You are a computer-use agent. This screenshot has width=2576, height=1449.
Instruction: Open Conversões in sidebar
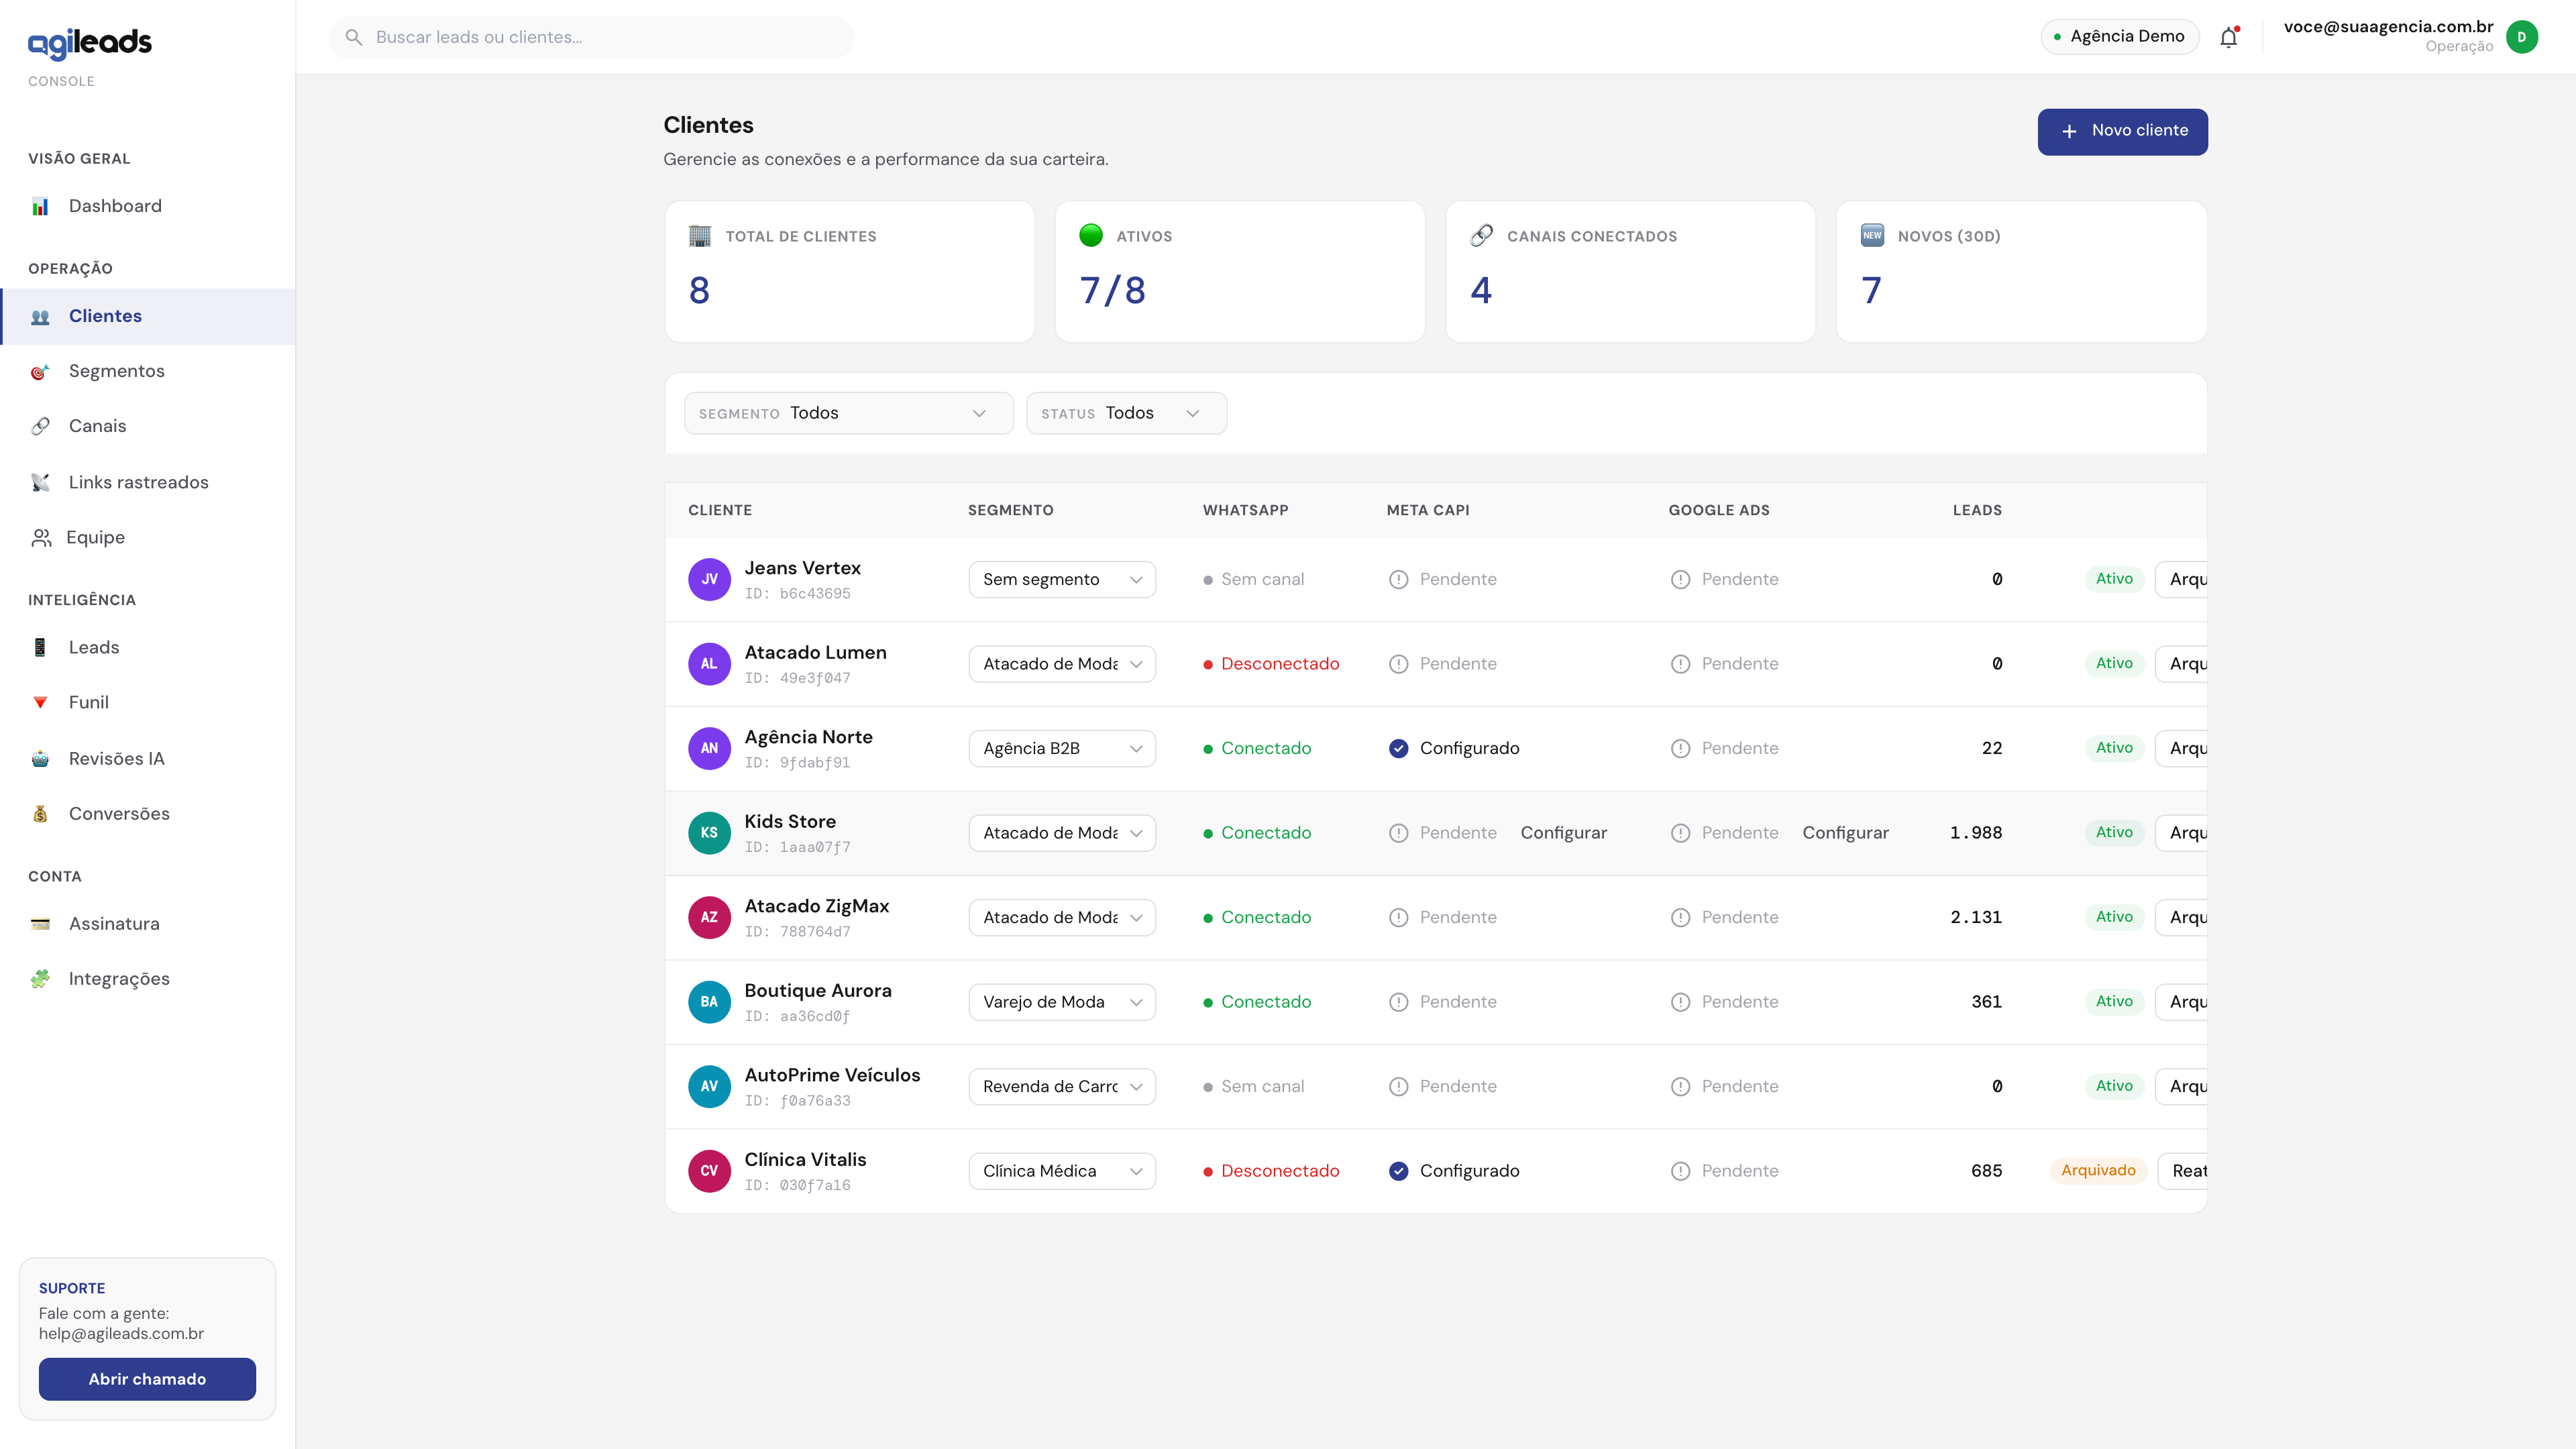[148, 814]
